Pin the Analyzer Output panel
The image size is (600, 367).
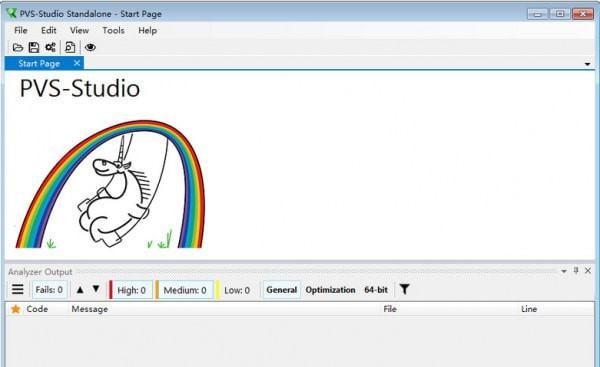pos(576,271)
